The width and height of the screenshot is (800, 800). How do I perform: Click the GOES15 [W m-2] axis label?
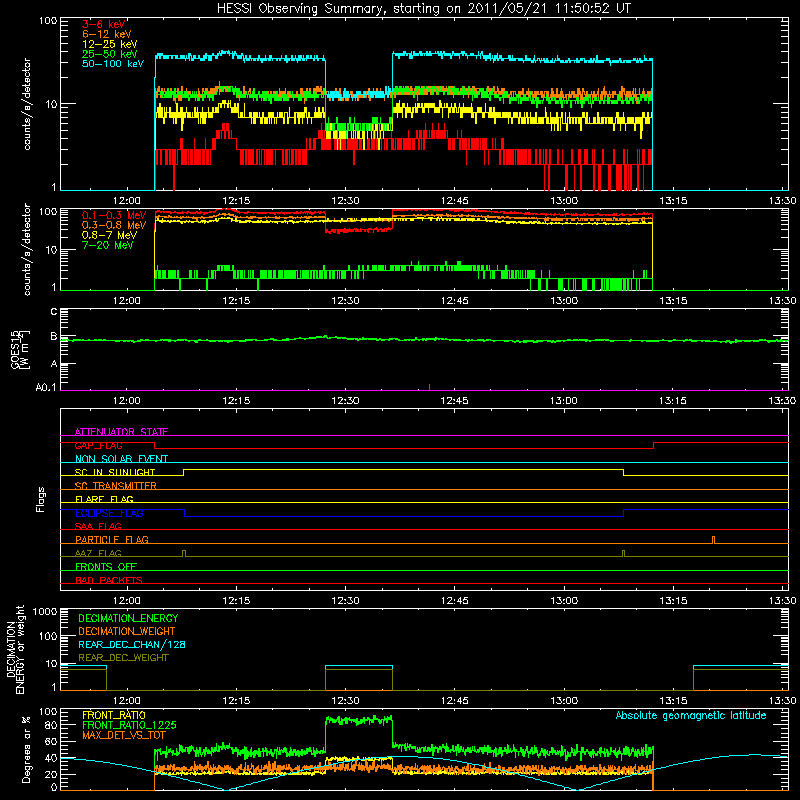(x=20, y=349)
